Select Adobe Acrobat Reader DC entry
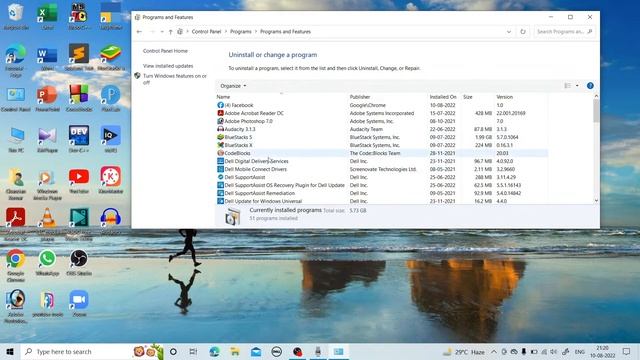The height and width of the screenshot is (360, 640). pos(382,113)
